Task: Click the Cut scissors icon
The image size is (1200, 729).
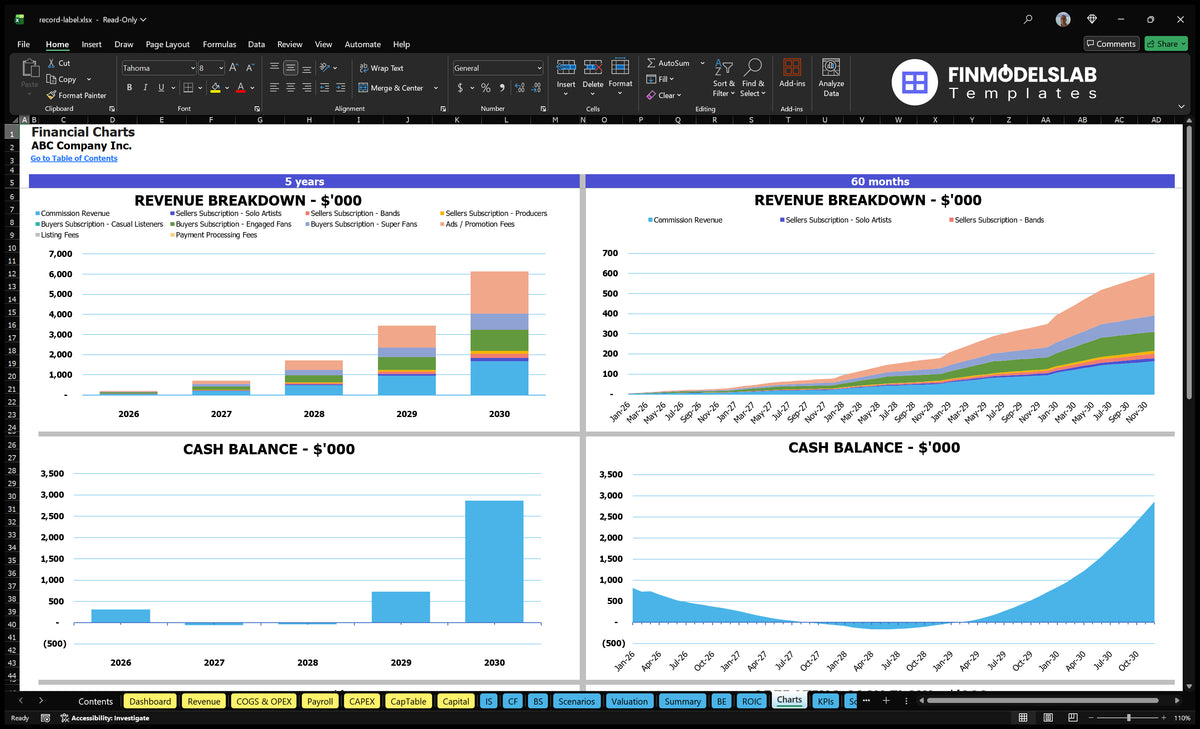Action: pos(51,63)
